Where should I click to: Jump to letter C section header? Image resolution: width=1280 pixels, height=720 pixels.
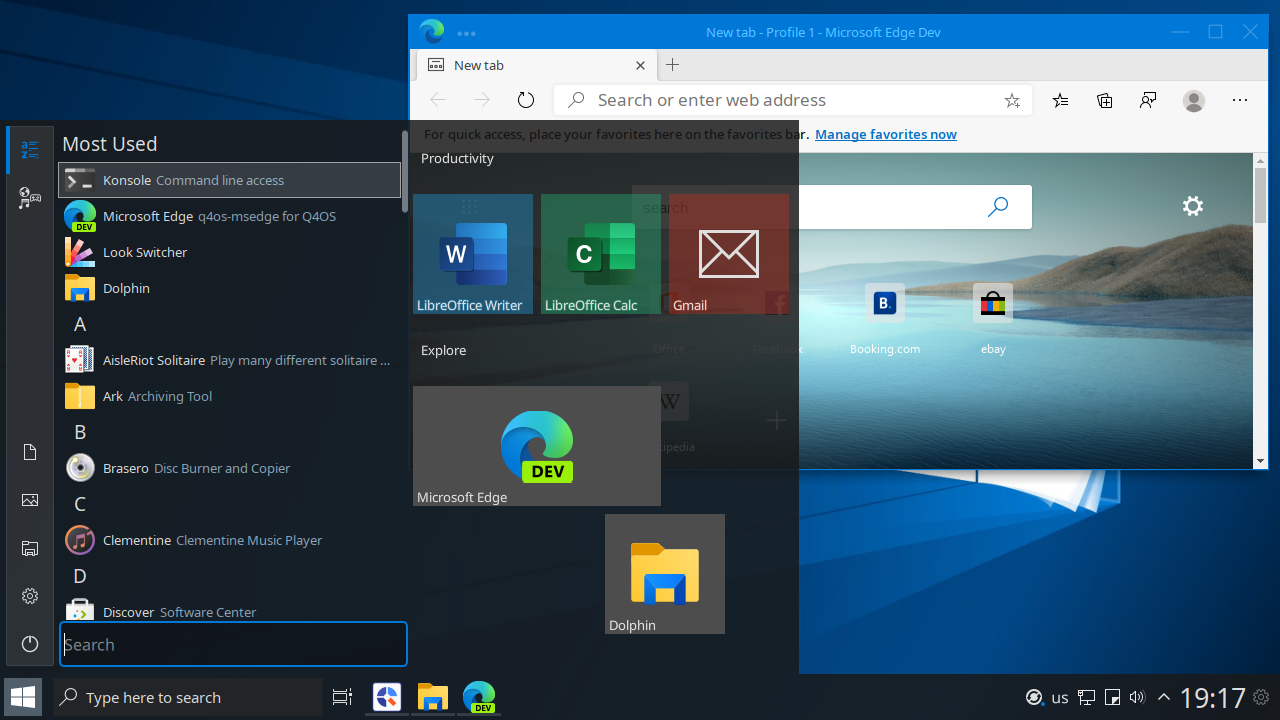80,504
